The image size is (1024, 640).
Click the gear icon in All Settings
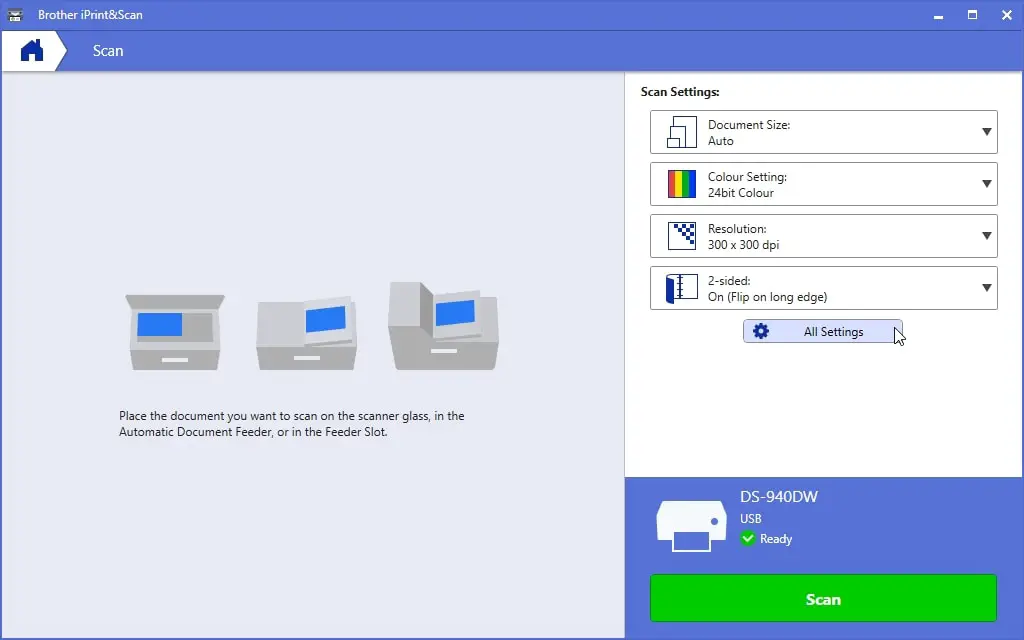pyautogui.click(x=761, y=331)
